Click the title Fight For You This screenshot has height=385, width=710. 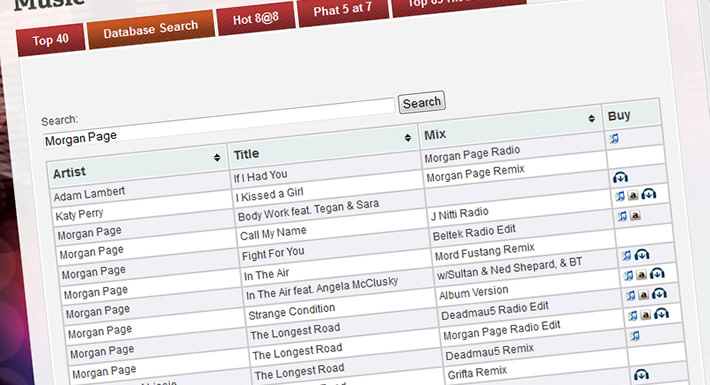click(x=273, y=254)
